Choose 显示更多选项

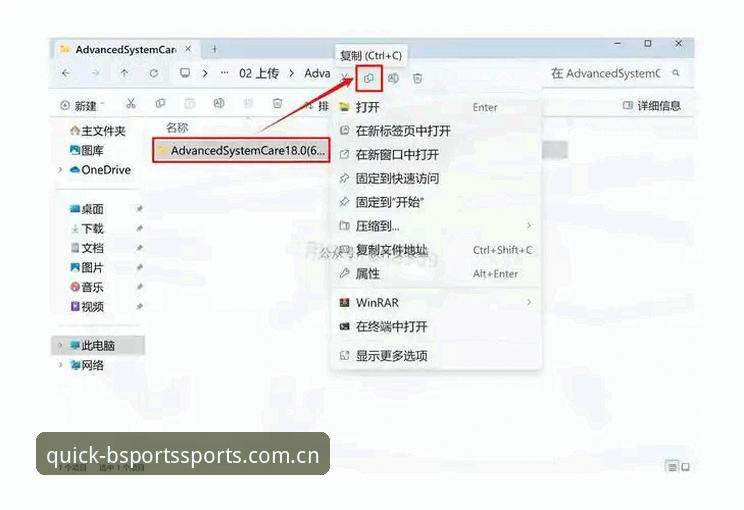coord(436,355)
